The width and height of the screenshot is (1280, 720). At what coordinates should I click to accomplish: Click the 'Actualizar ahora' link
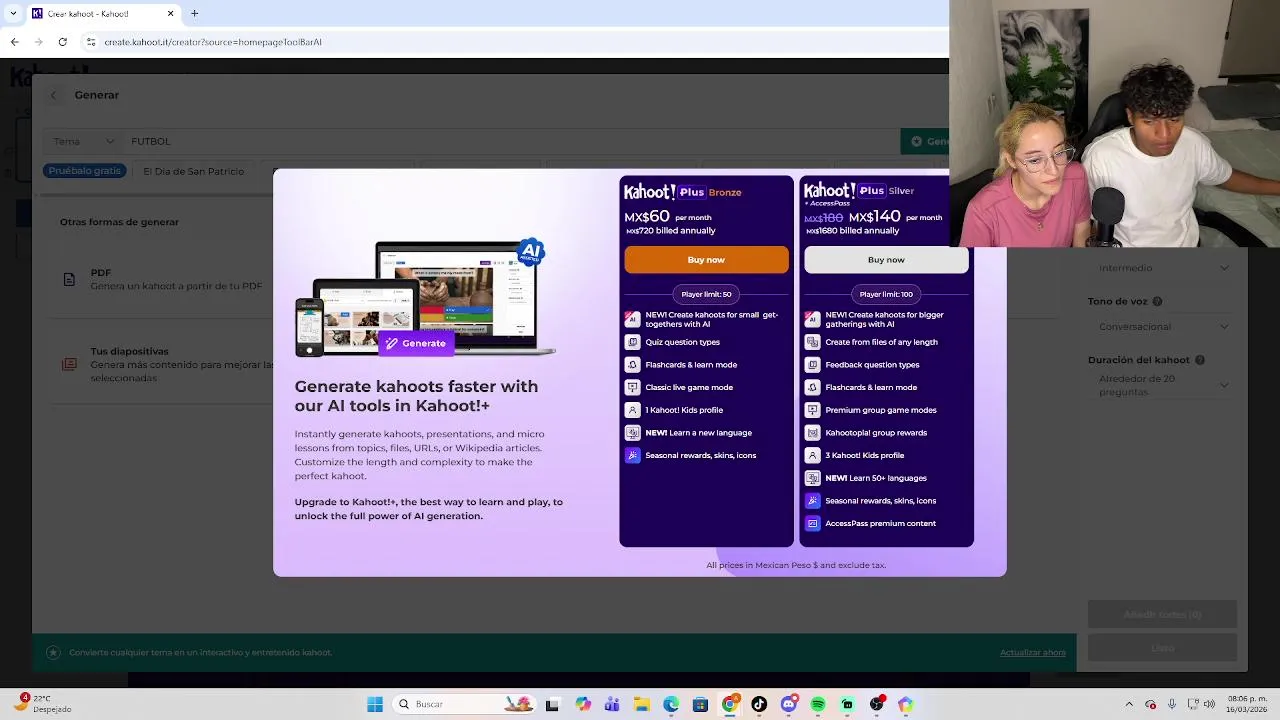[x=1033, y=653]
